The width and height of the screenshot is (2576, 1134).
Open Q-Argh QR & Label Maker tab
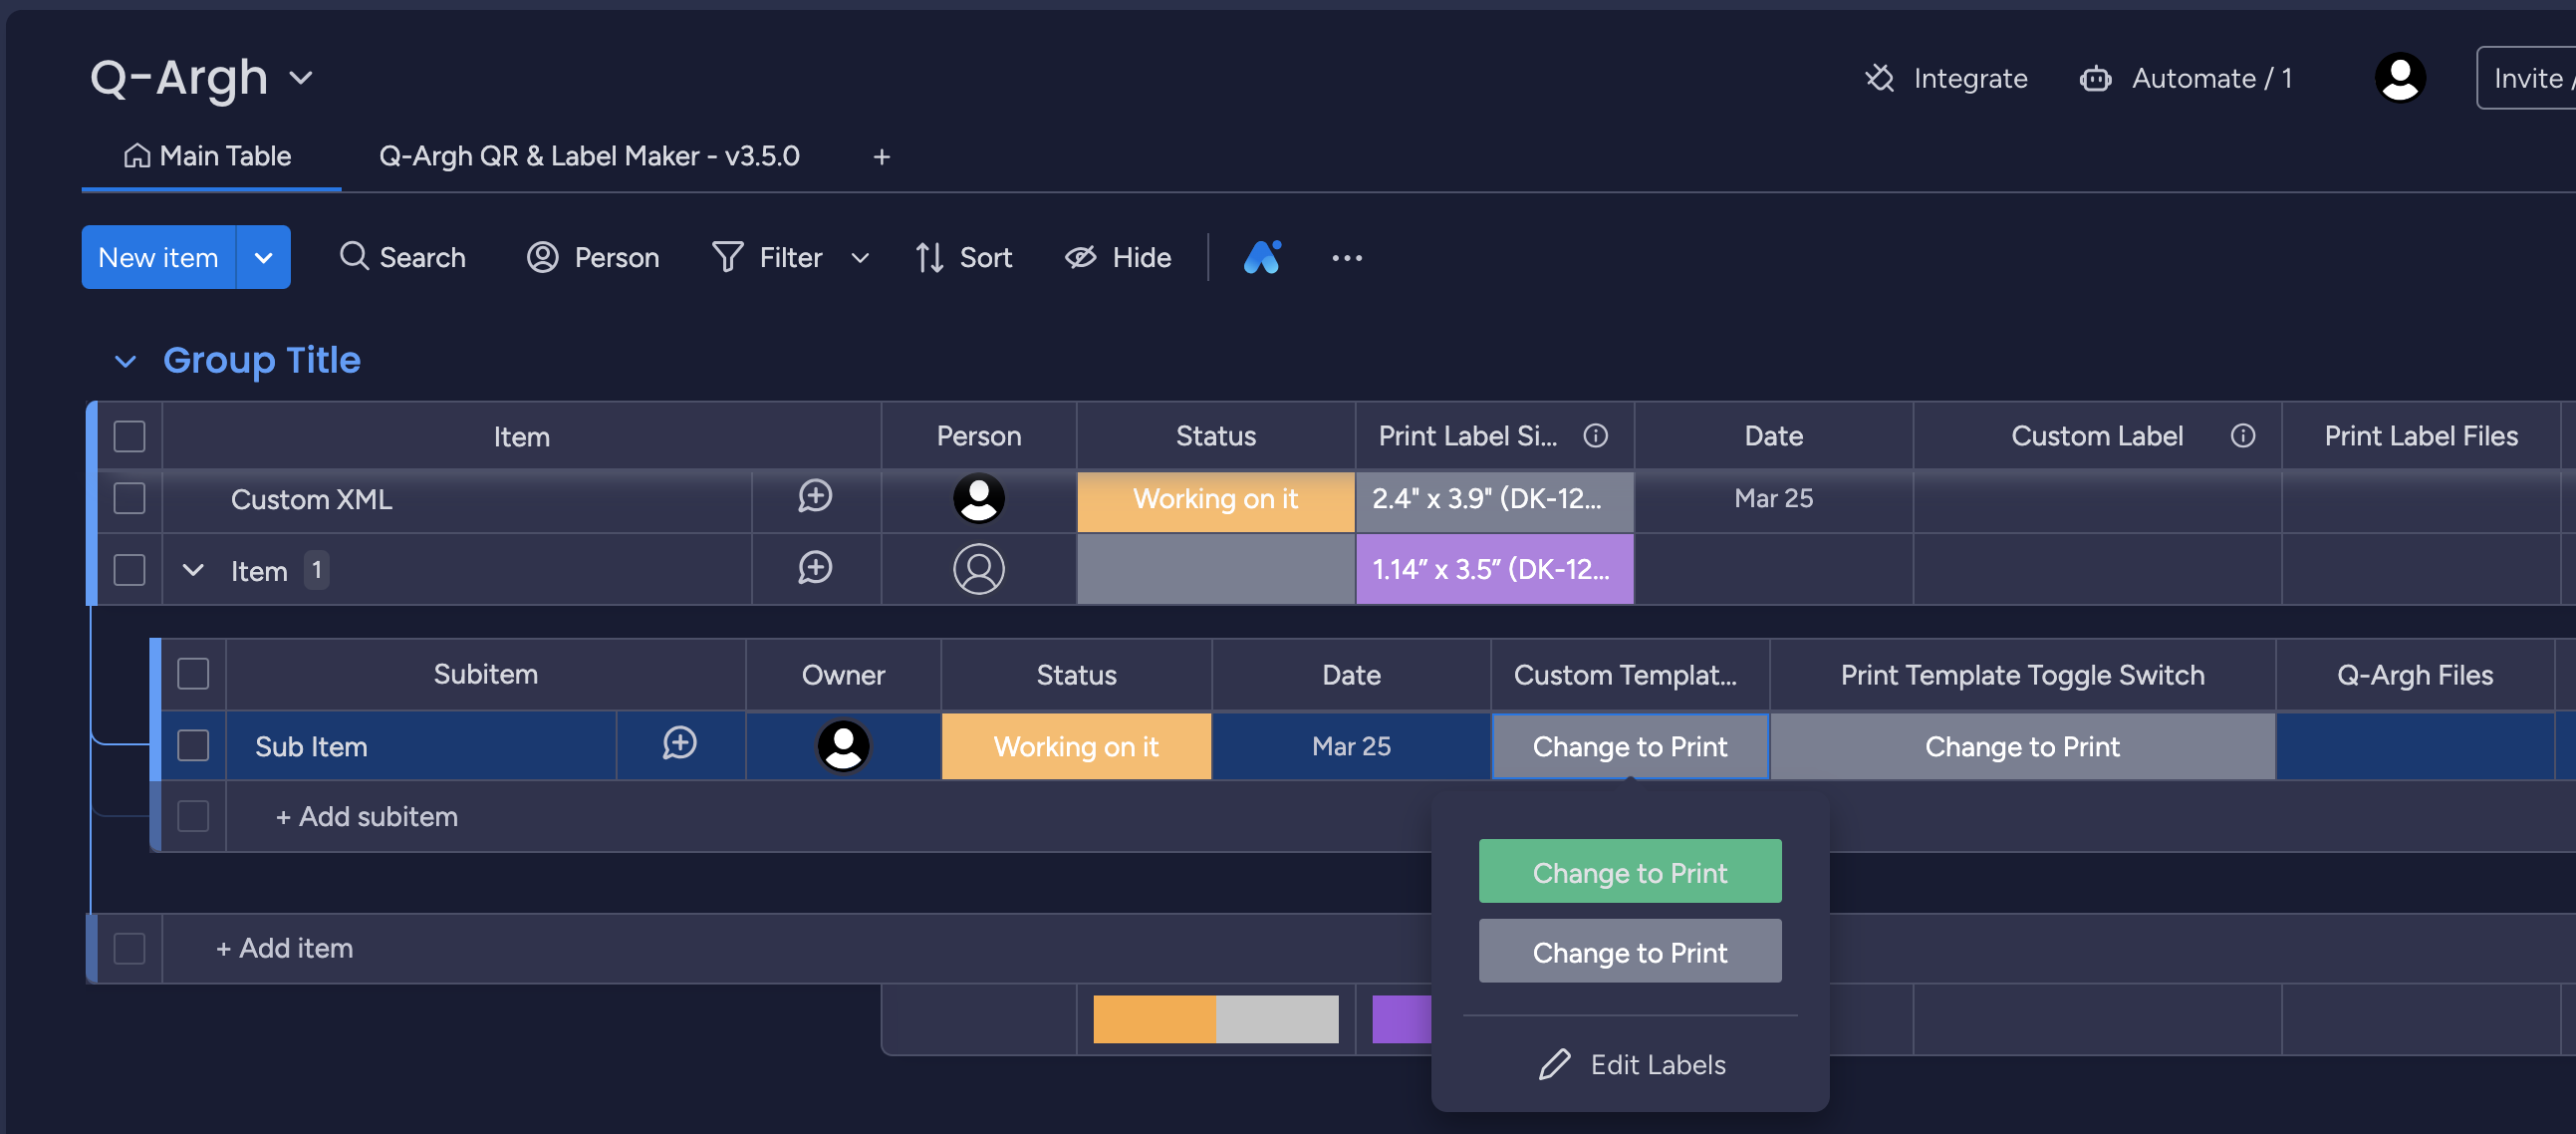(x=589, y=156)
